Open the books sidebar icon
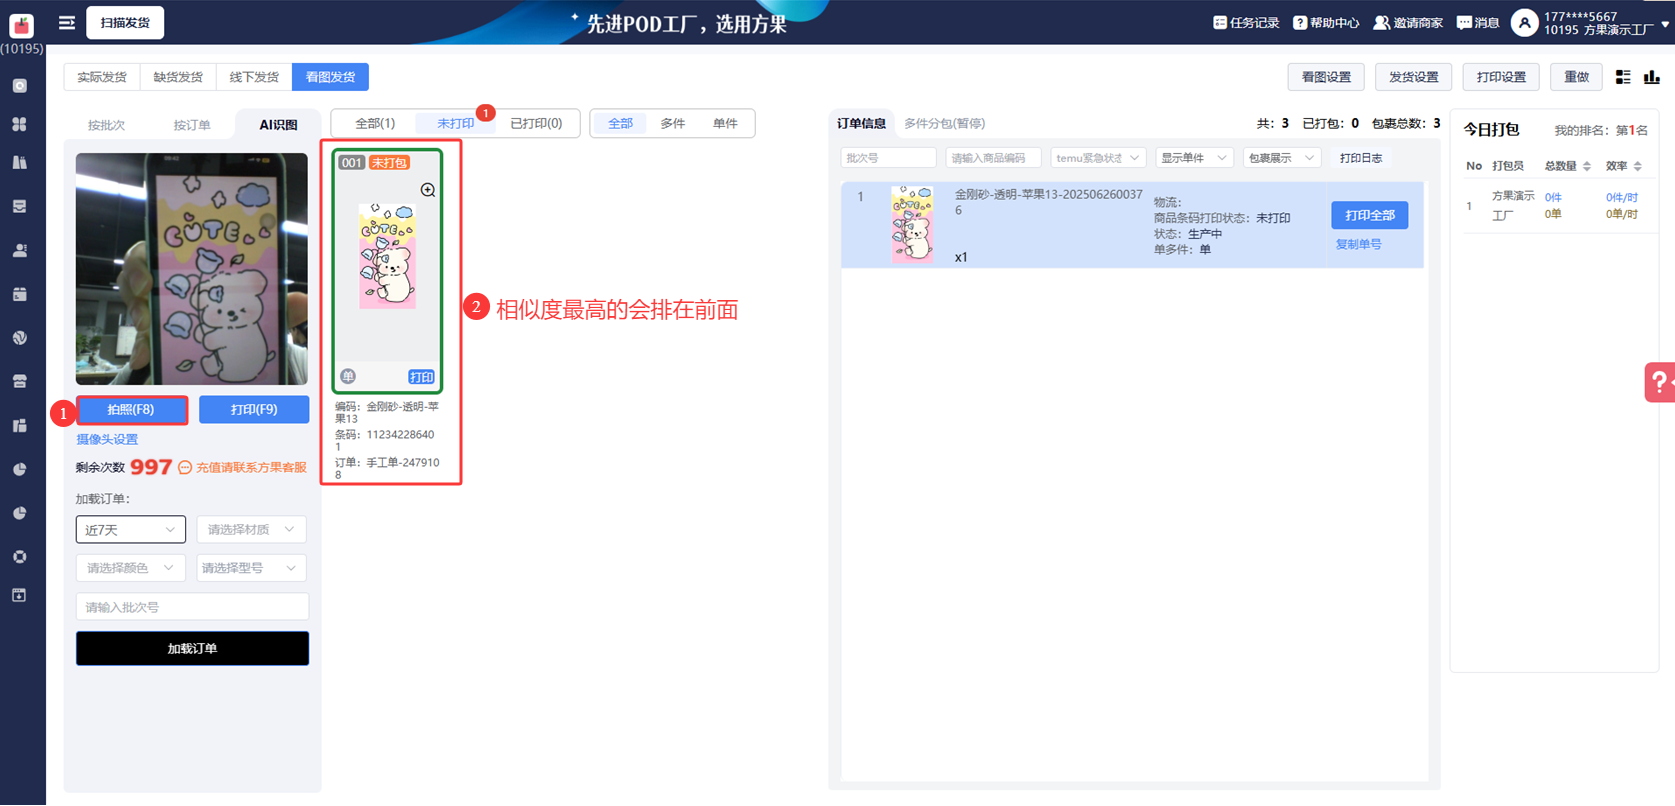Viewport: 1675px width, 806px height. 20,162
